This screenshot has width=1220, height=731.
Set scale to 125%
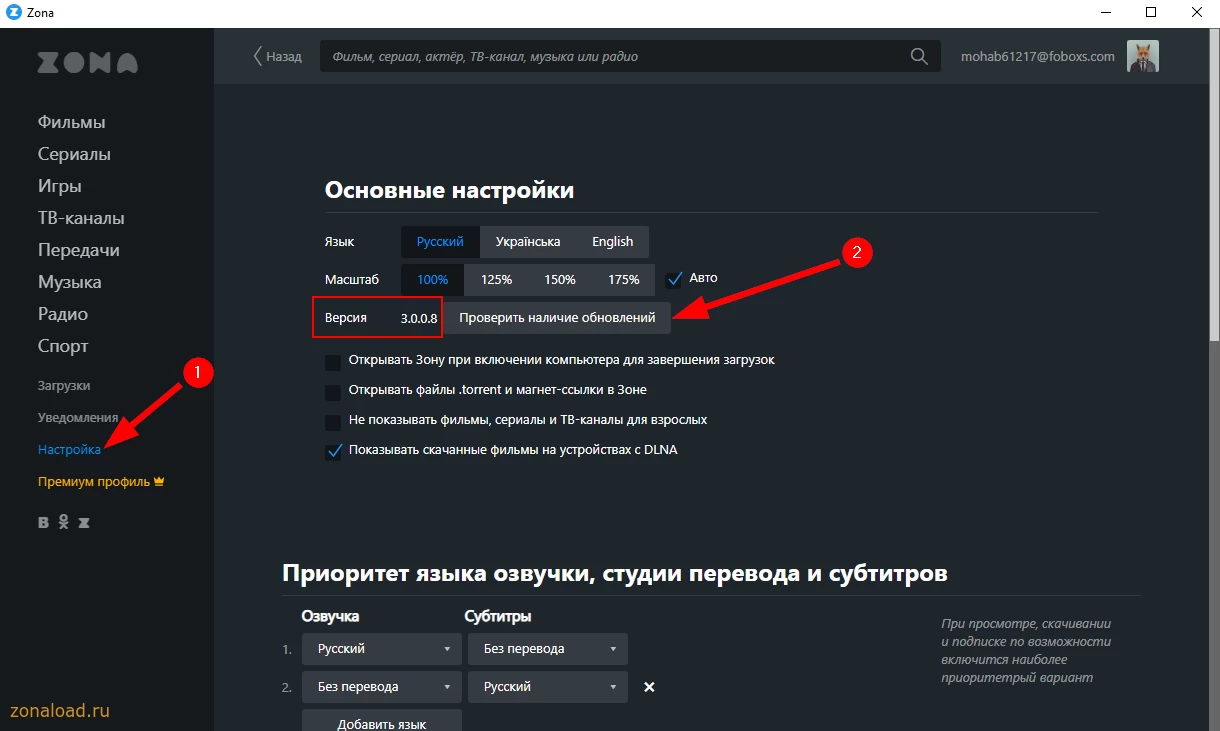coord(496,280)
